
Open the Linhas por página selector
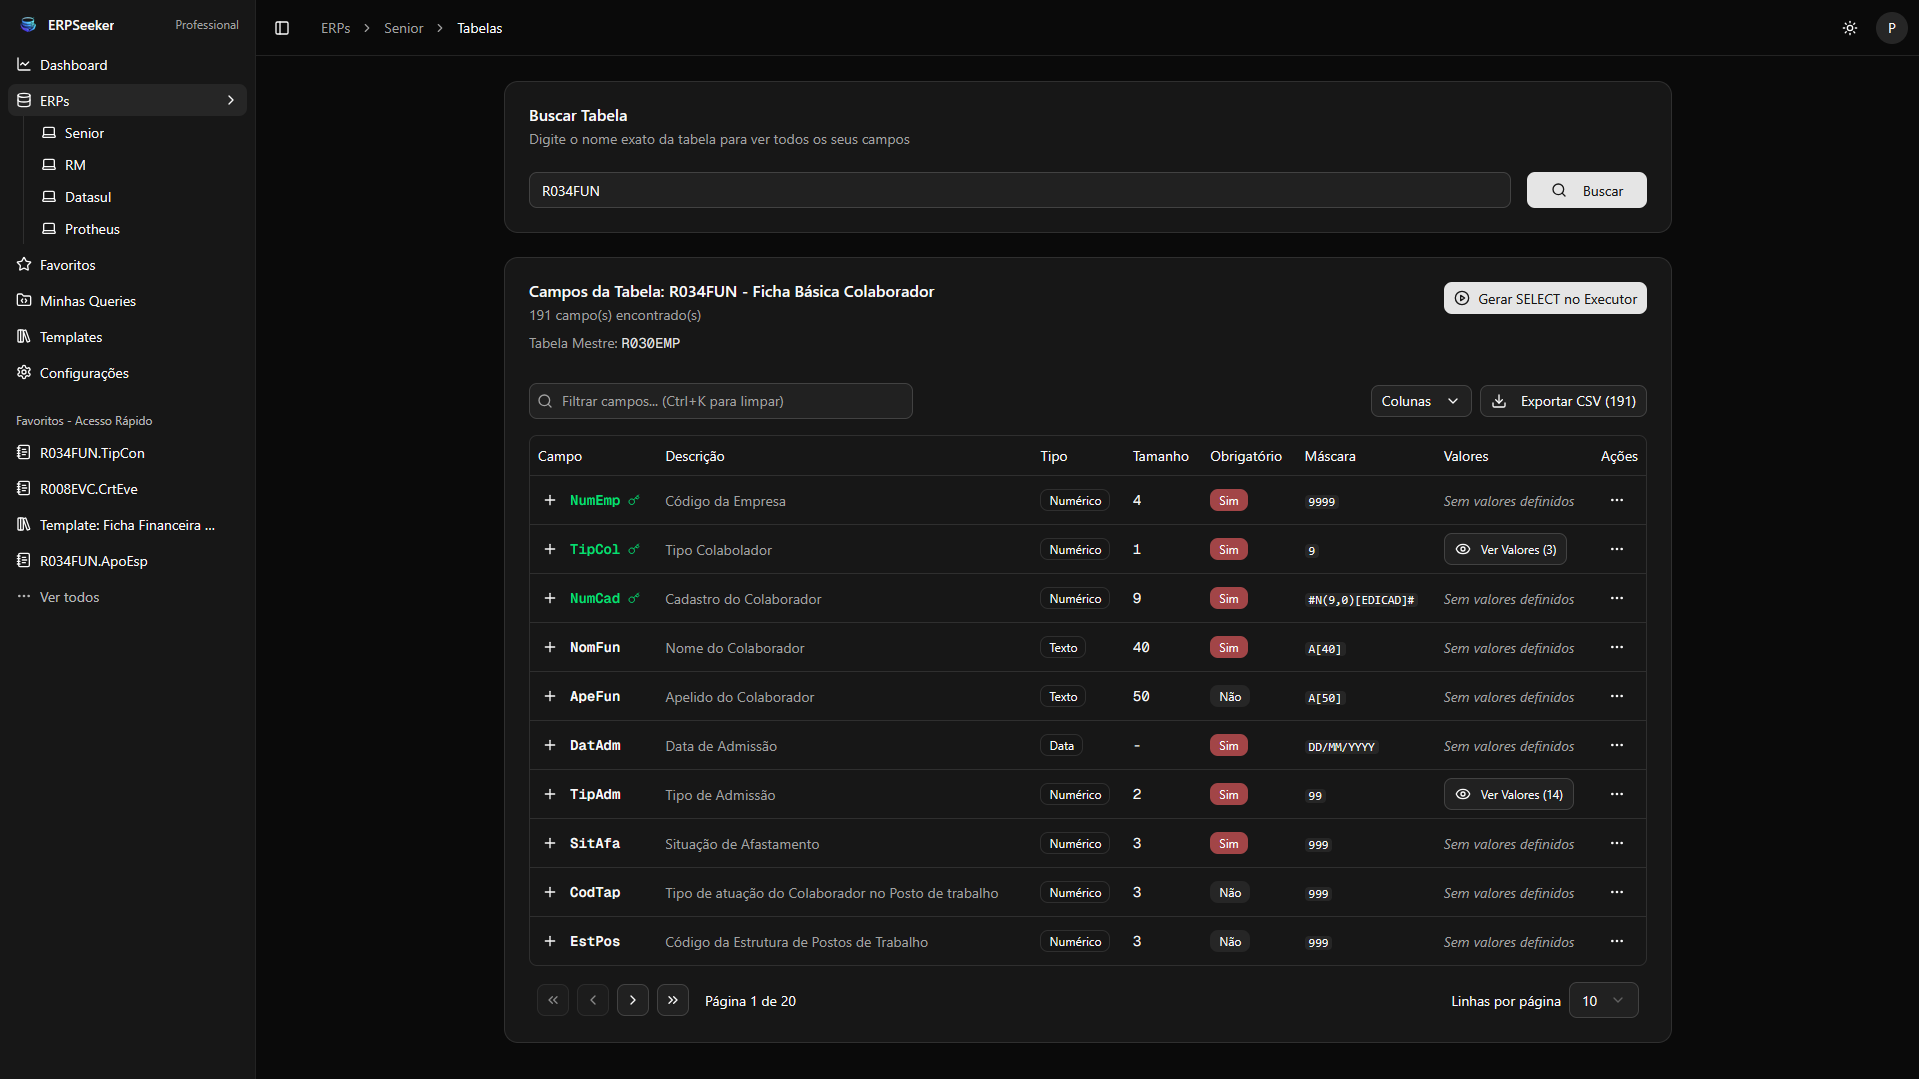pos(1603,999)
